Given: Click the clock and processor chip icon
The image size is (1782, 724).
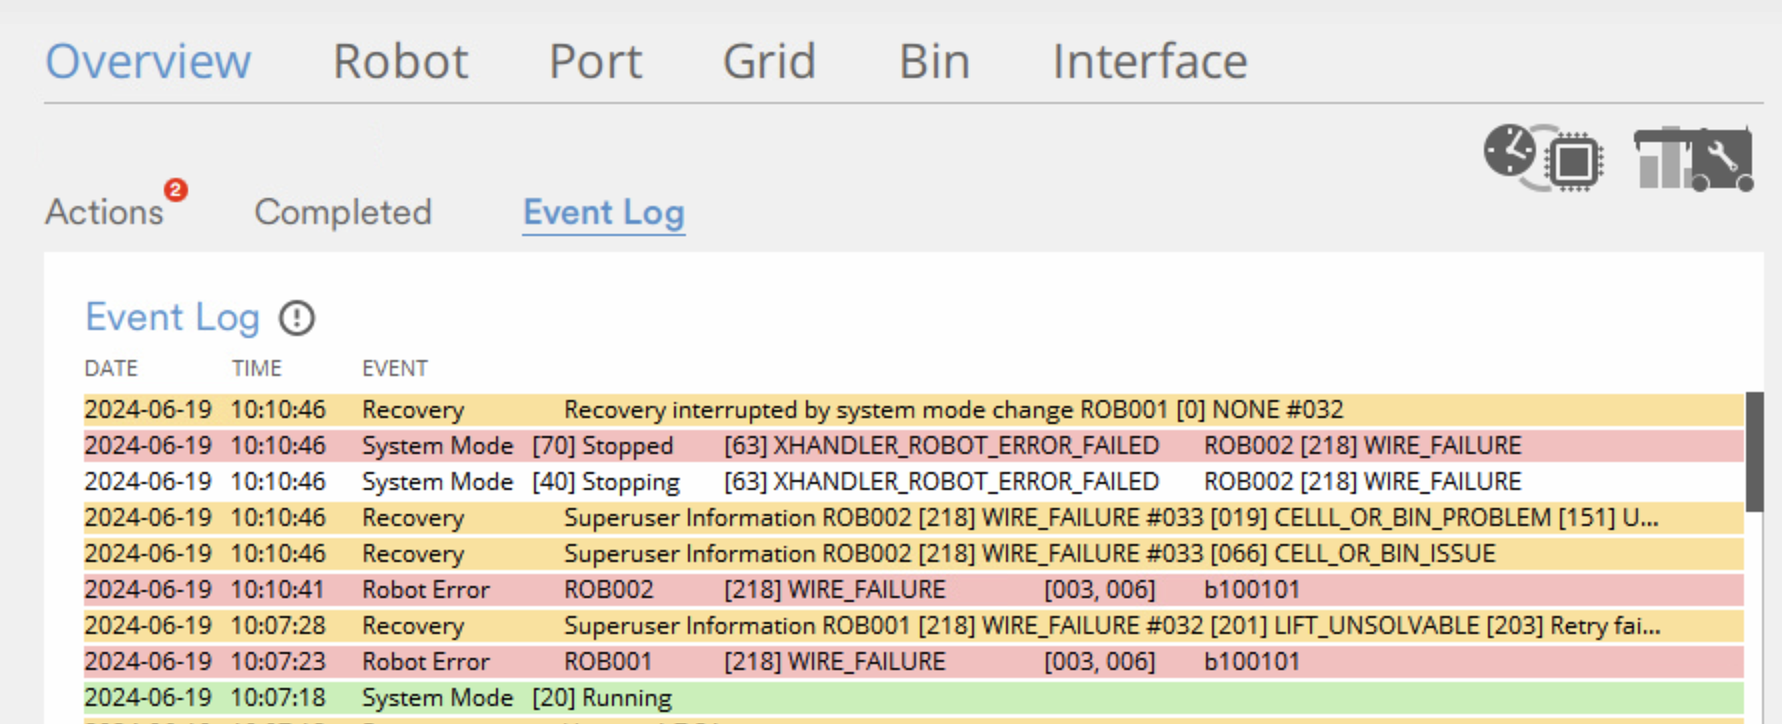Looking at the screenshot, I should click(1543, 157).
